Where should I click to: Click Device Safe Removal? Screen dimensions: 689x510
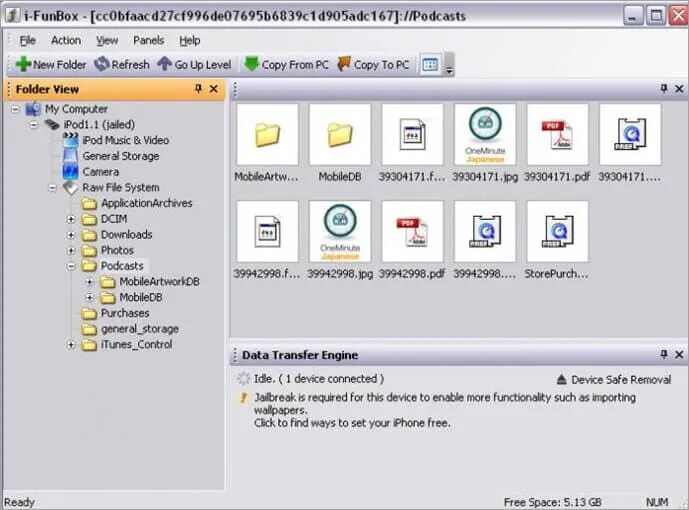click(613, 380)
